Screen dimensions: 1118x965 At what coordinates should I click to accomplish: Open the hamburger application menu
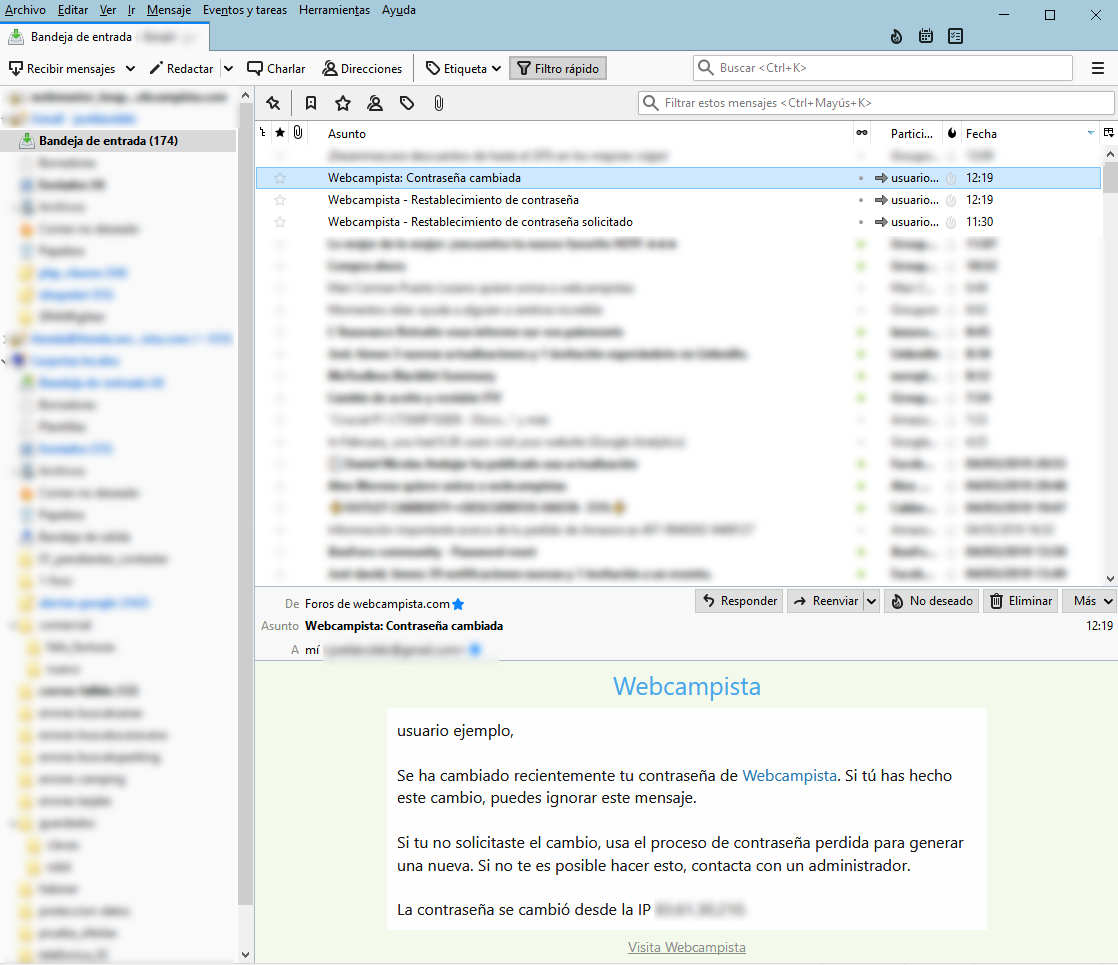click(x=1098, y=68)
